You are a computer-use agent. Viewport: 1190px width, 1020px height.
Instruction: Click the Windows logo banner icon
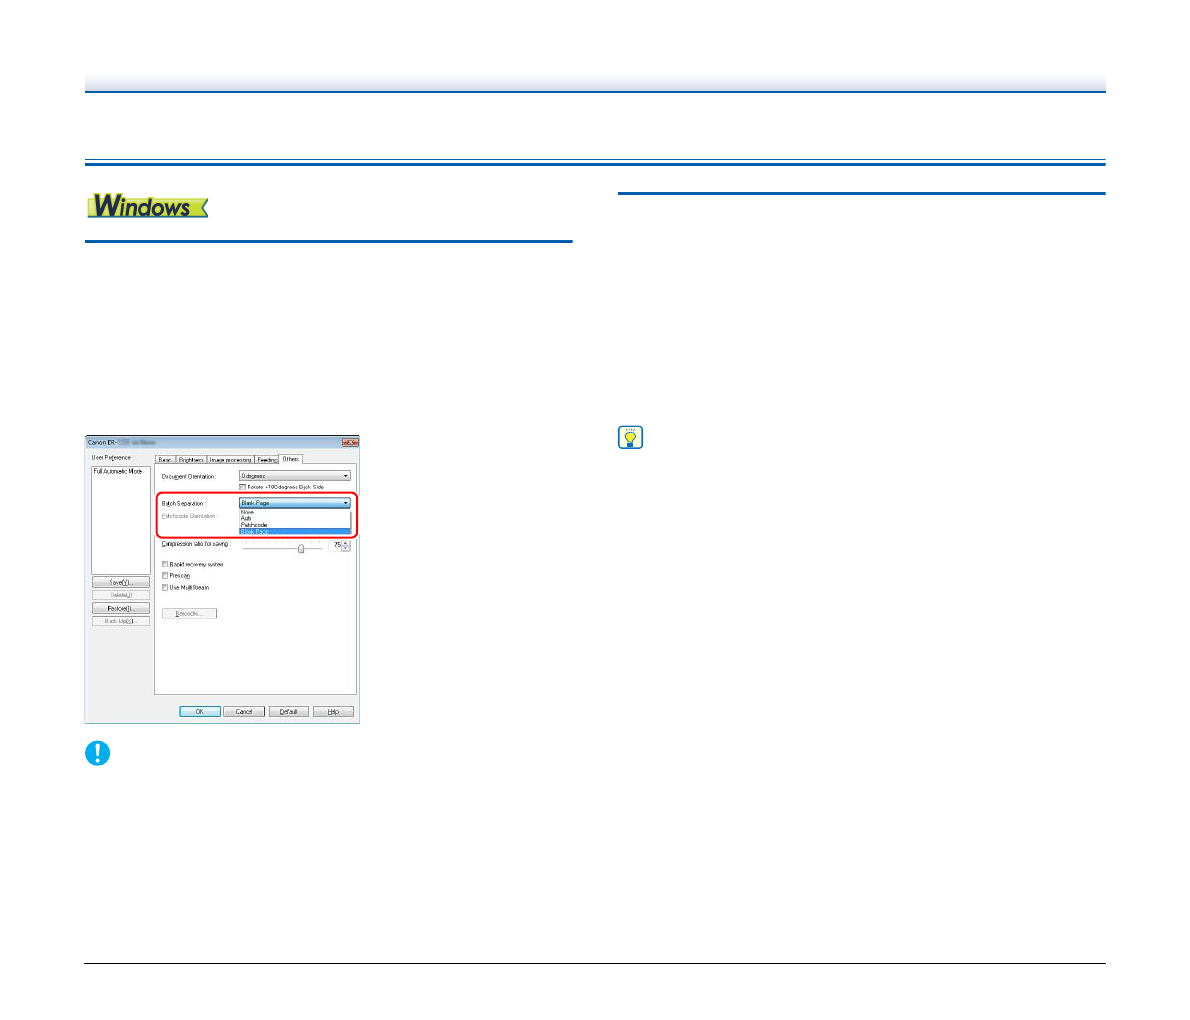pos(147,206)
